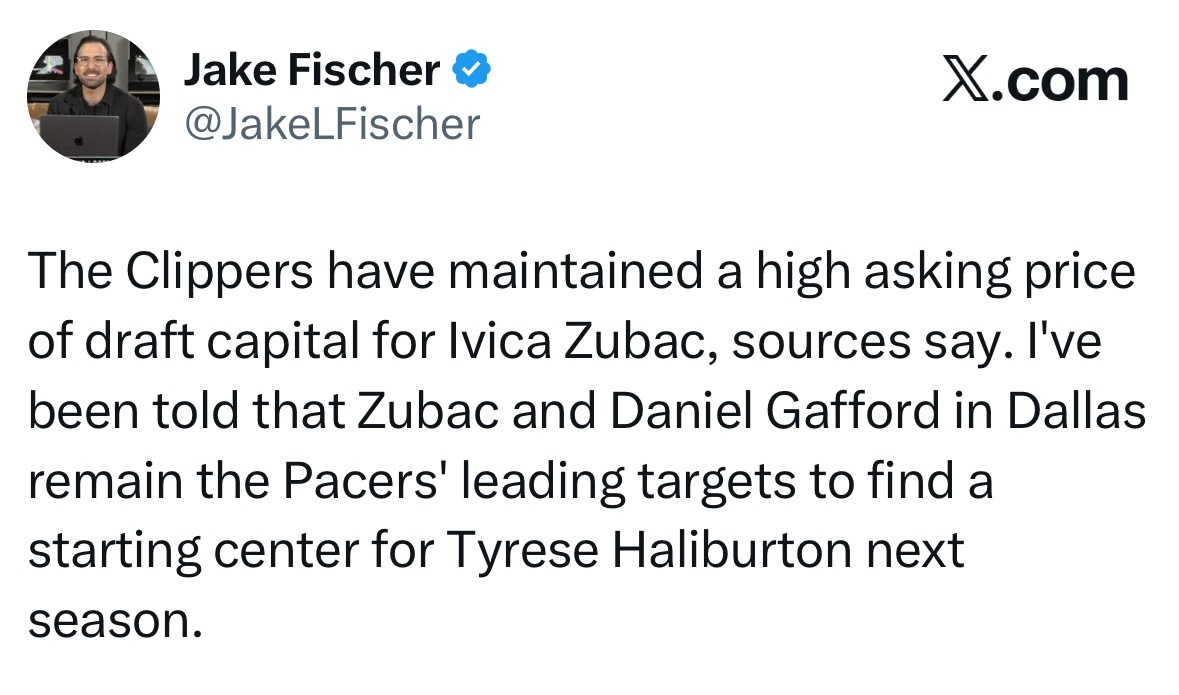
Task: Click the name "Haliburton" in the tweet
Action: (x=732, y=551)
